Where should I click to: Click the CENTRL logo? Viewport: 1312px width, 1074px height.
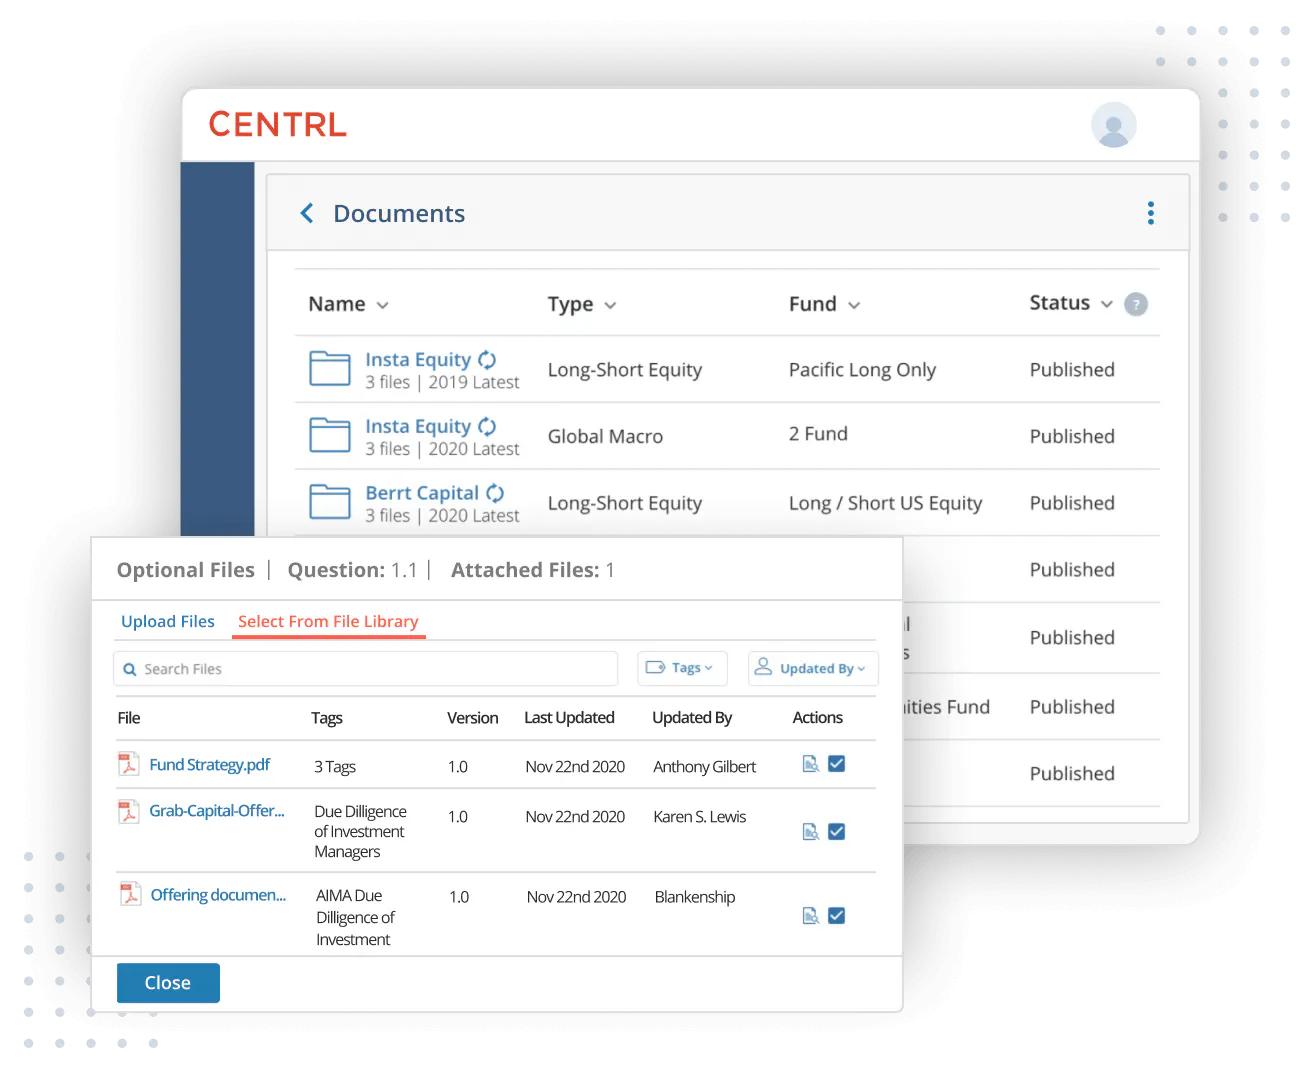(x=277, y=125)
